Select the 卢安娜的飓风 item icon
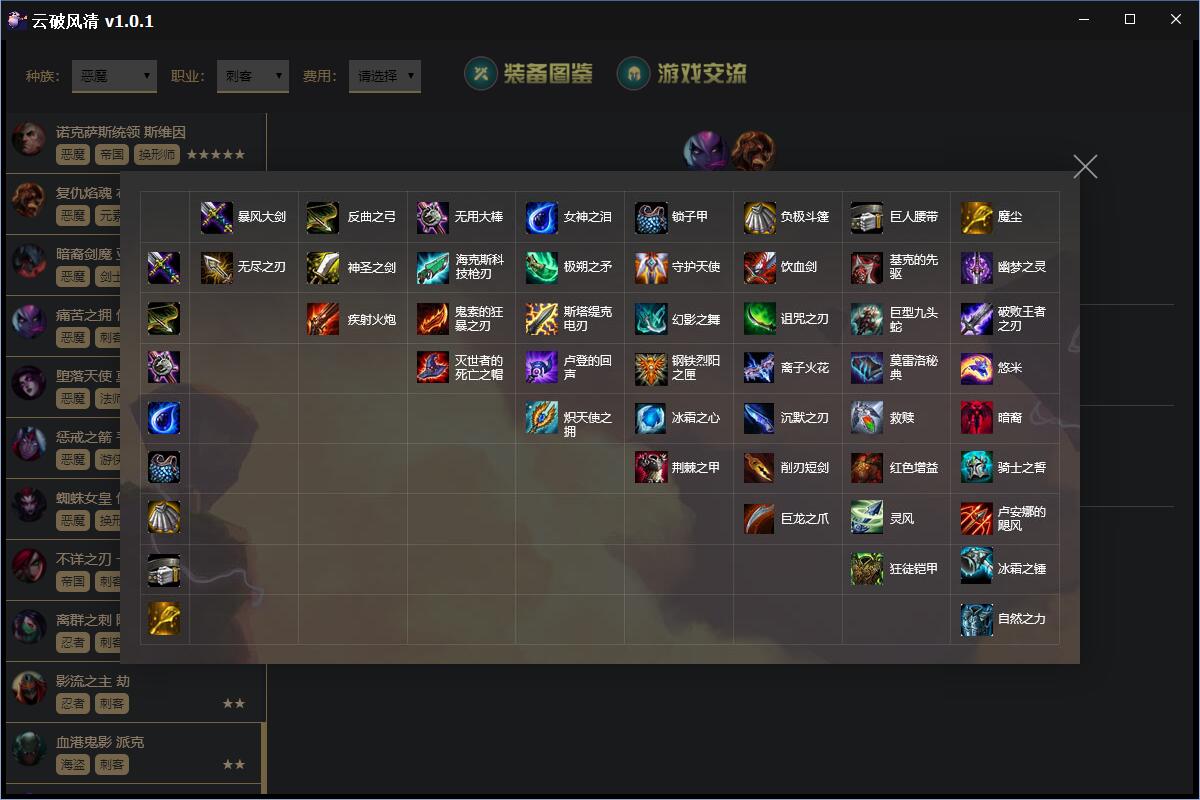The width and height of the screenshot is (1200, 800). 977,518
